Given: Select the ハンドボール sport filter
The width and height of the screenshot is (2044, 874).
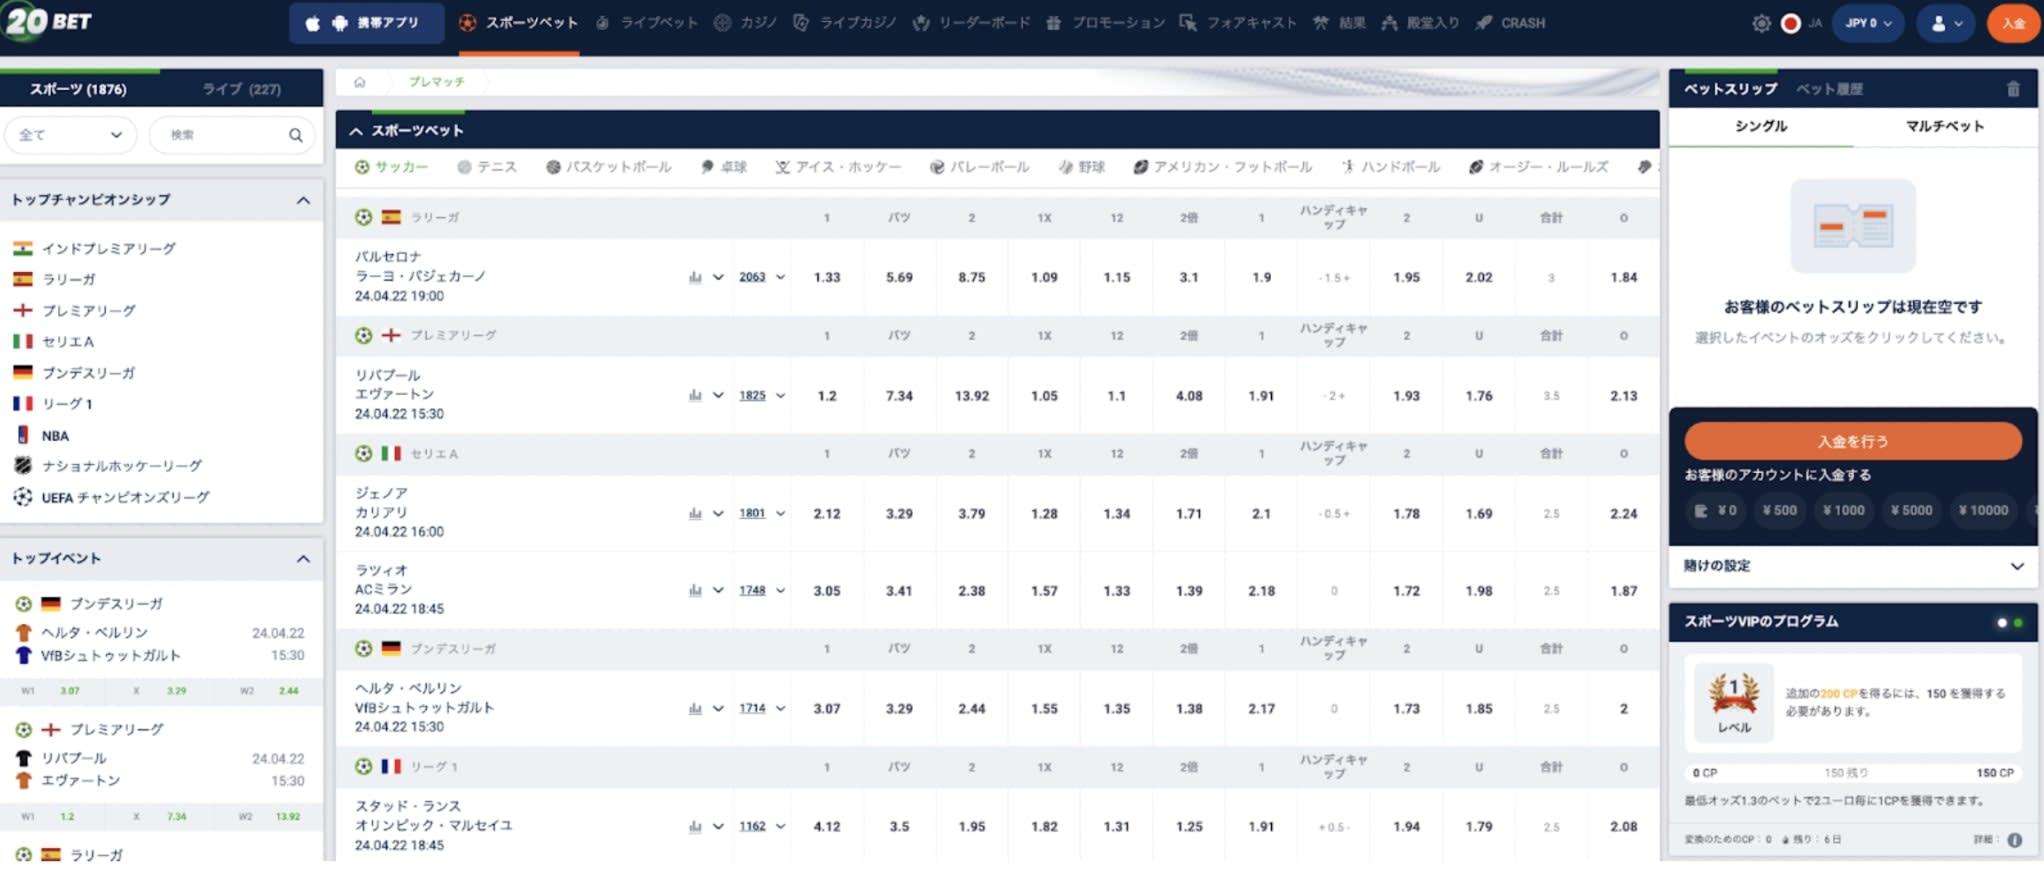Looking at the screenshot, I should click(x=1390, y=167).
